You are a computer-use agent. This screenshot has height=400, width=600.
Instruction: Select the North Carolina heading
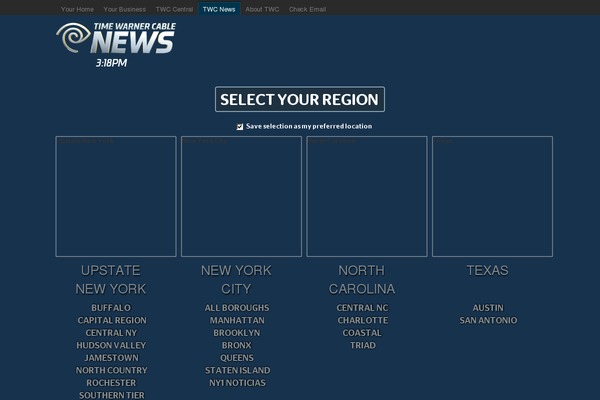point(362,280)
